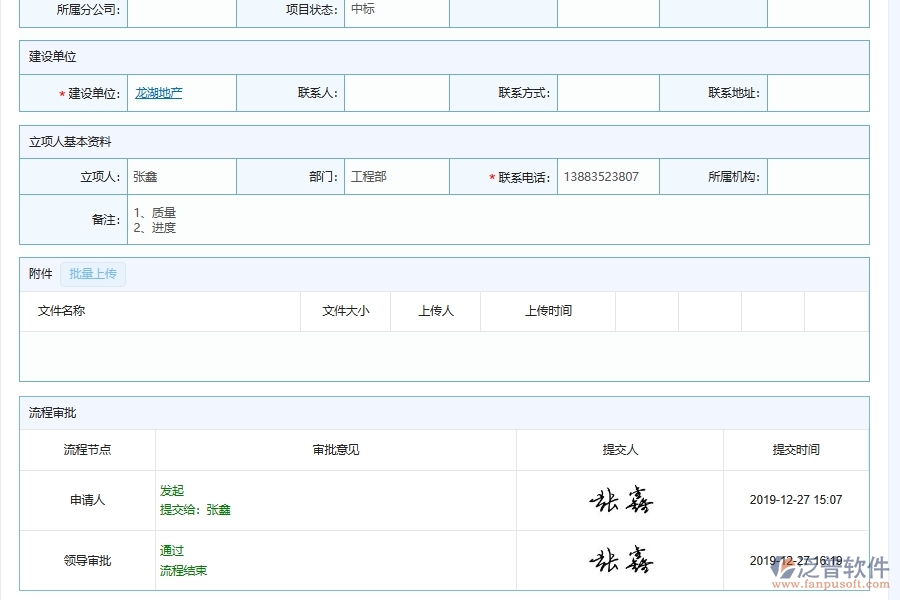Click the applicant's 张鑫 signature image
The width and height of the screenshot is (900, 600).
(620, 500)
